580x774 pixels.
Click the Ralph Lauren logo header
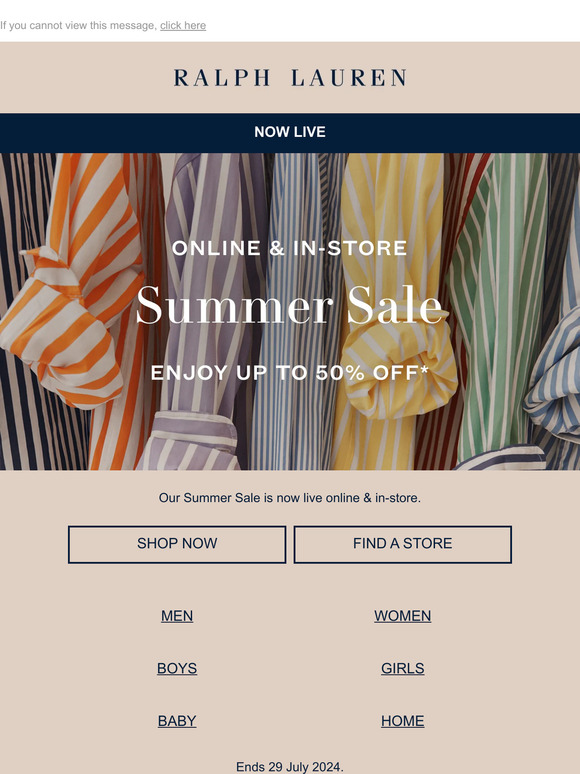(290, 78)
